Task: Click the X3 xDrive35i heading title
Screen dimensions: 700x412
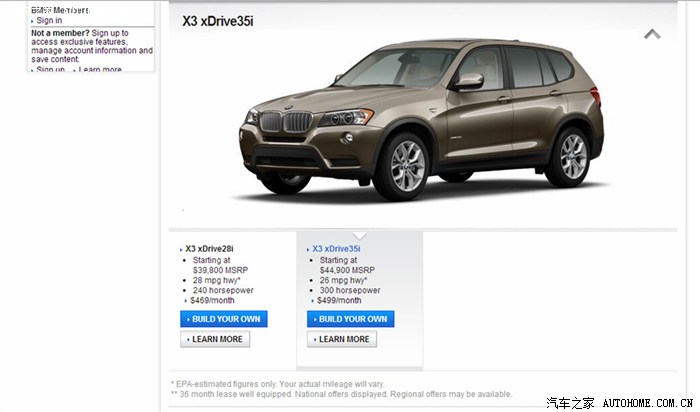Action: pyautogui.click(x=217, y=21)
